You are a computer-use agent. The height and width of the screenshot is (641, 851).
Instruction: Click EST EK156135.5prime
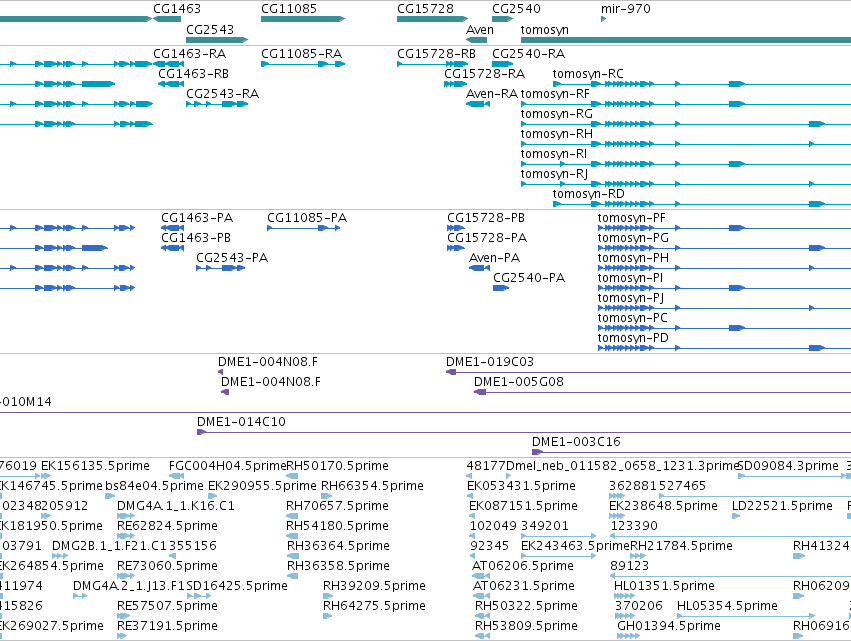click(96, 467)
